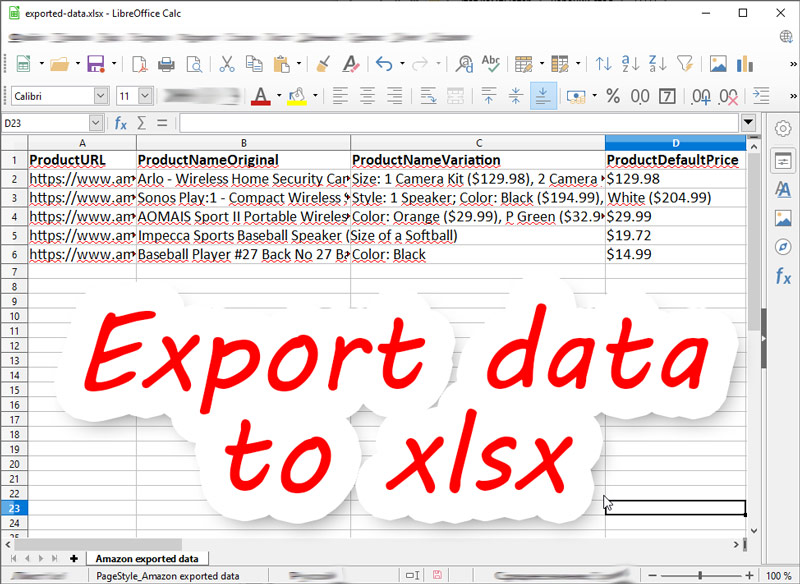Toggle Print Preview icon
The image size is (800, 584).
click(194, 64)
